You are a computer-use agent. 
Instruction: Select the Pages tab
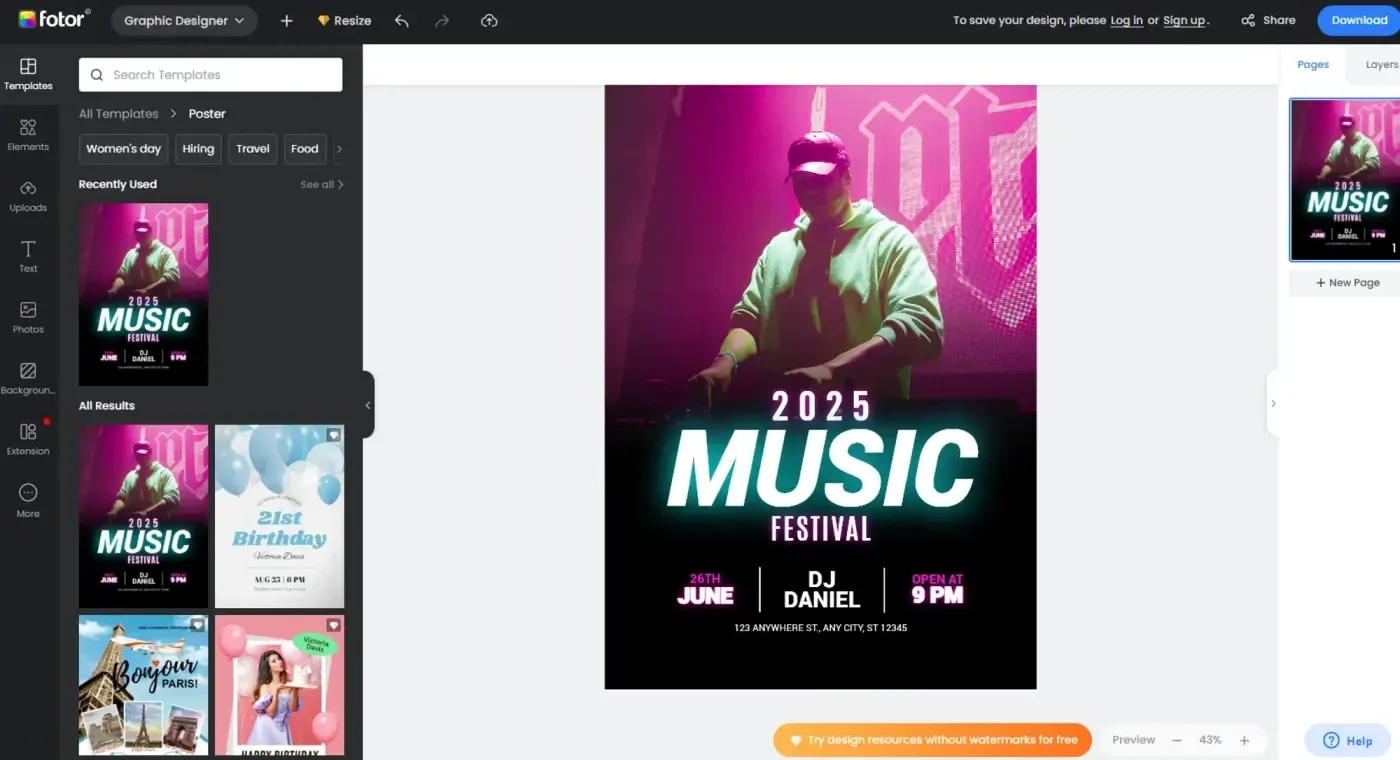(1313, 64)
